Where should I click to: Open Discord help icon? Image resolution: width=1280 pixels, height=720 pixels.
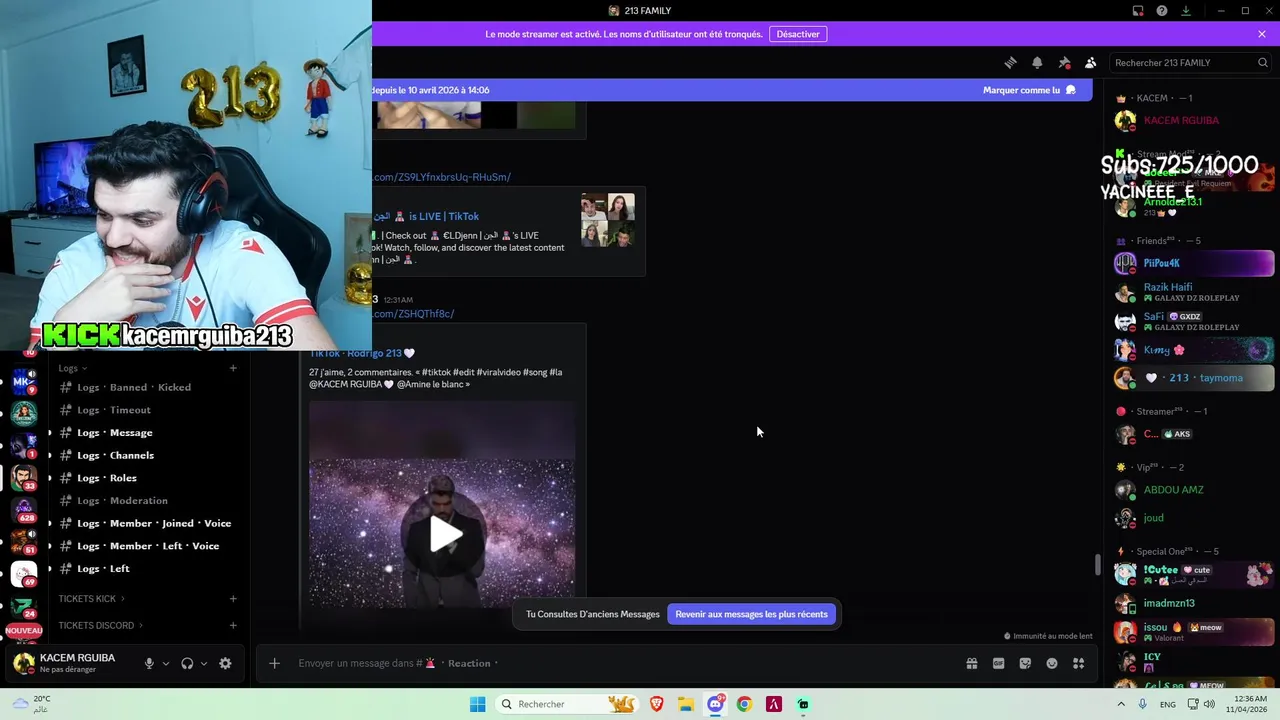[1162, 11]
